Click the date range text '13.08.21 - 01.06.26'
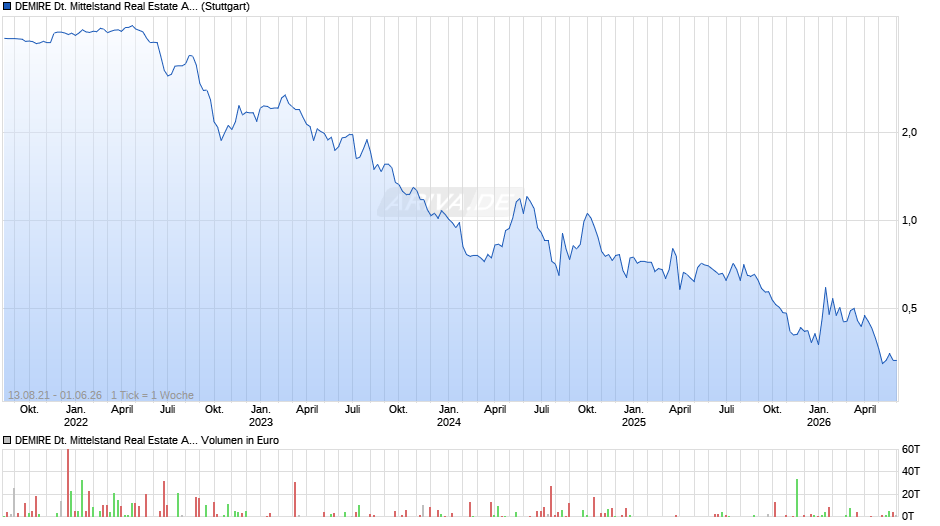This screenshot has height=526, width=940. coord(55,395)
